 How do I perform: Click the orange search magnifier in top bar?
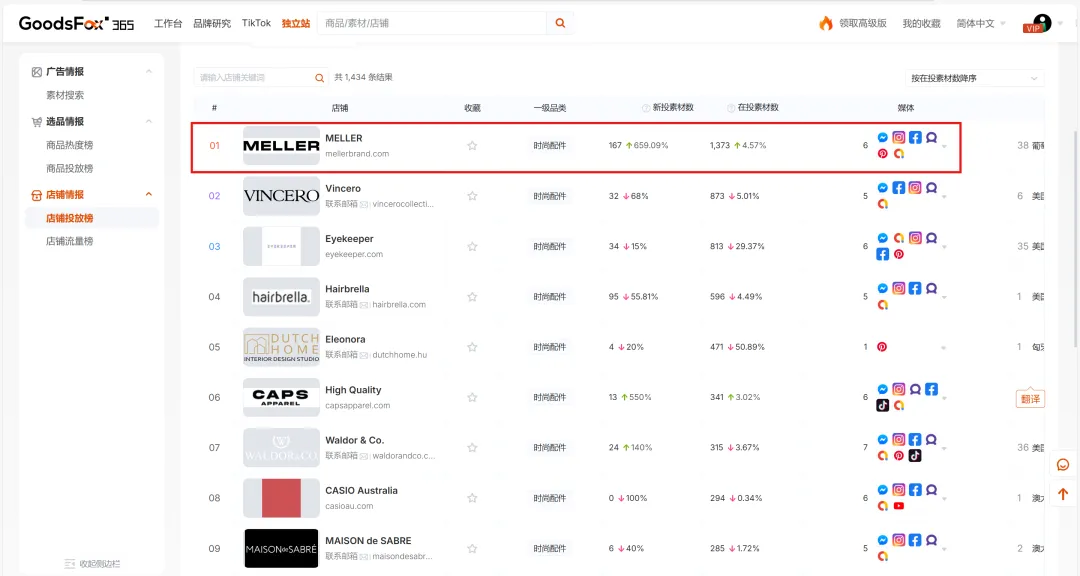tap(560, 23)
